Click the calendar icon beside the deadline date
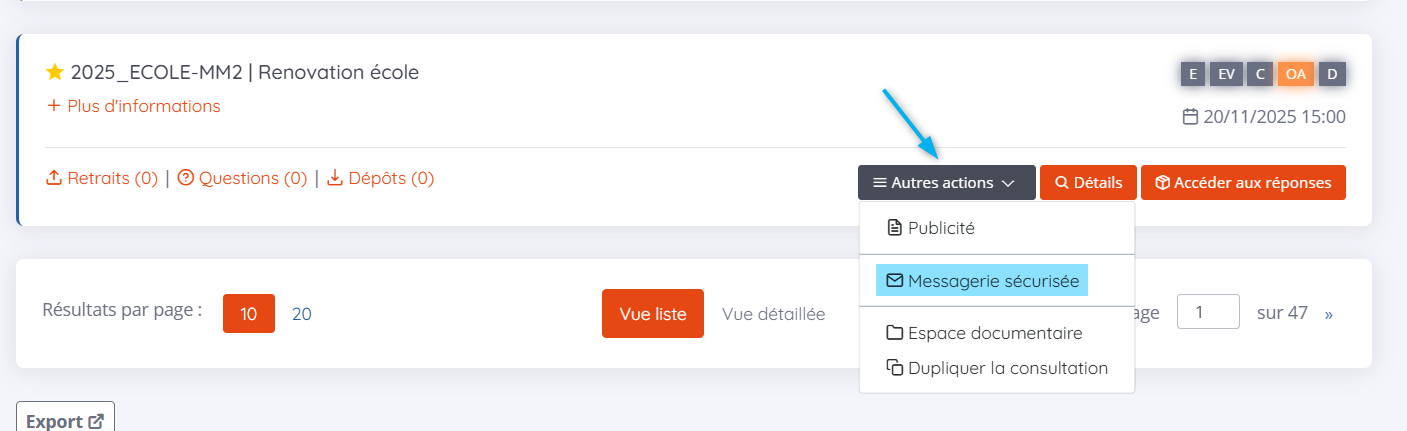The width and height of the screenshot is (1407, 431). tap(1190, 117)
